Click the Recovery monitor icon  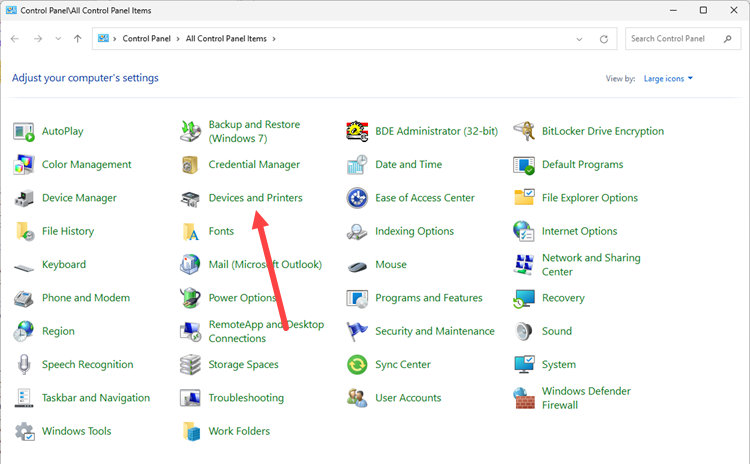[x=524, y=298]
